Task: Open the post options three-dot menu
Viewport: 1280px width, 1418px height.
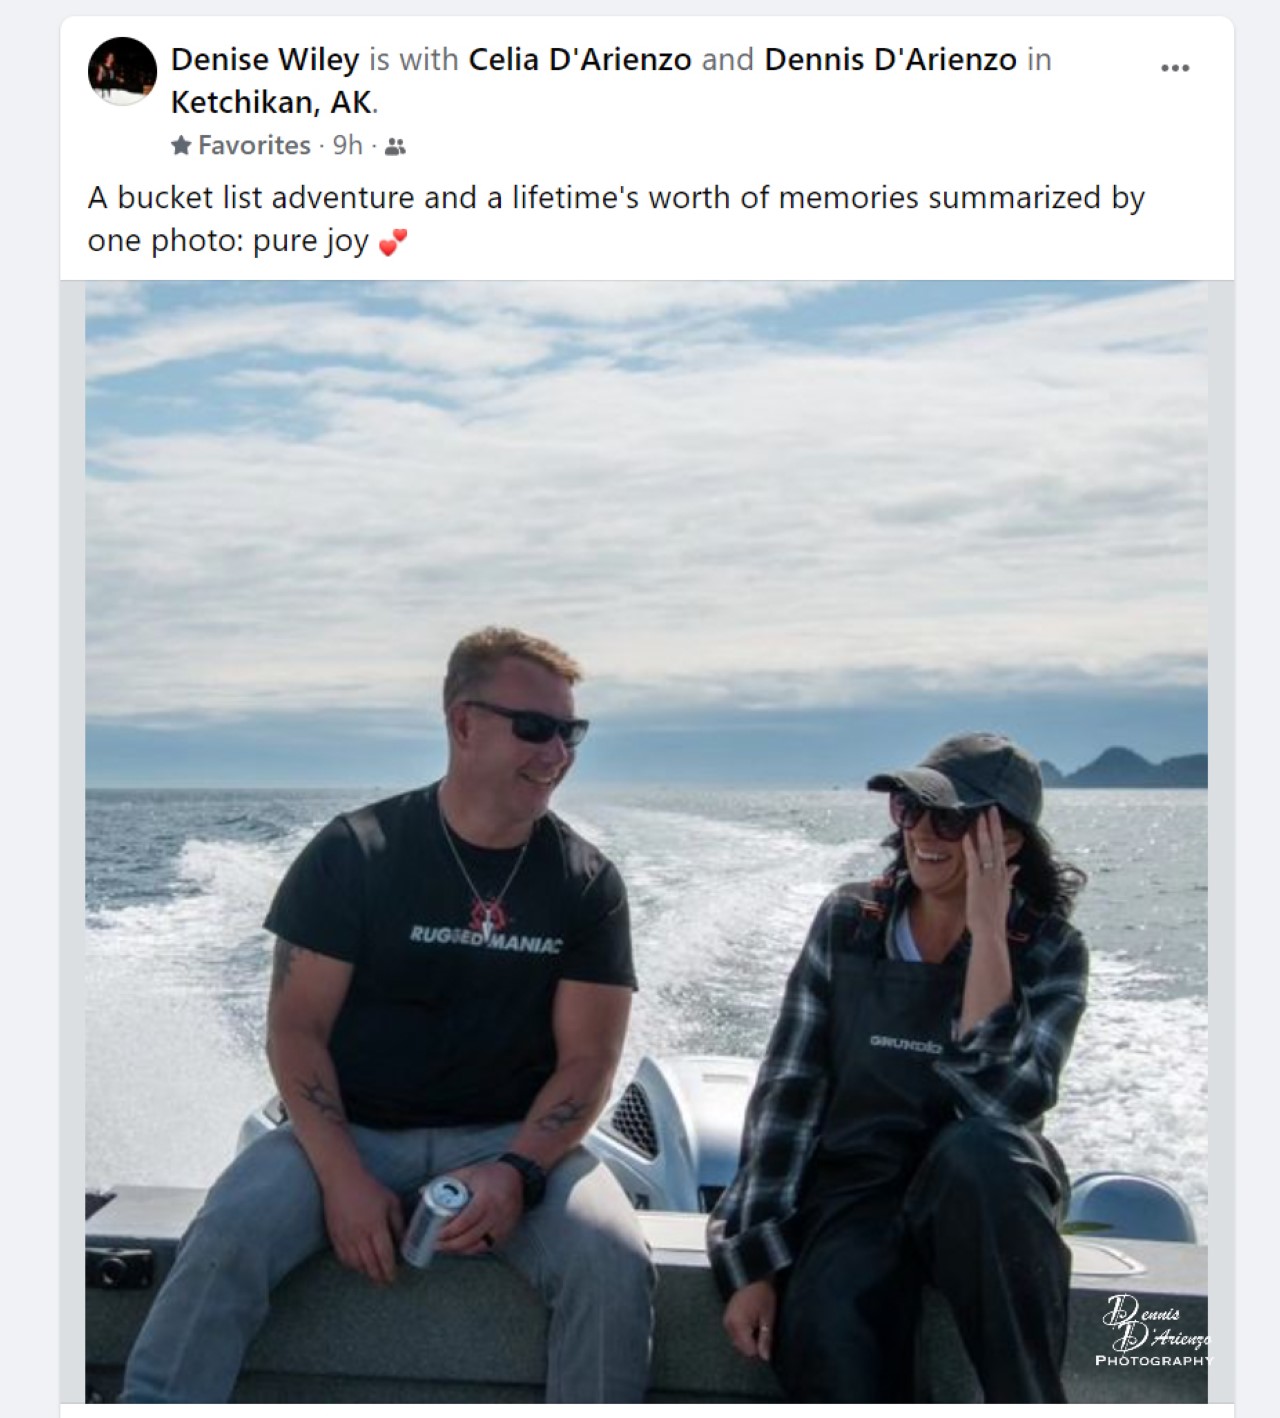Action: pyautogui.click(x=1175, y=68)
